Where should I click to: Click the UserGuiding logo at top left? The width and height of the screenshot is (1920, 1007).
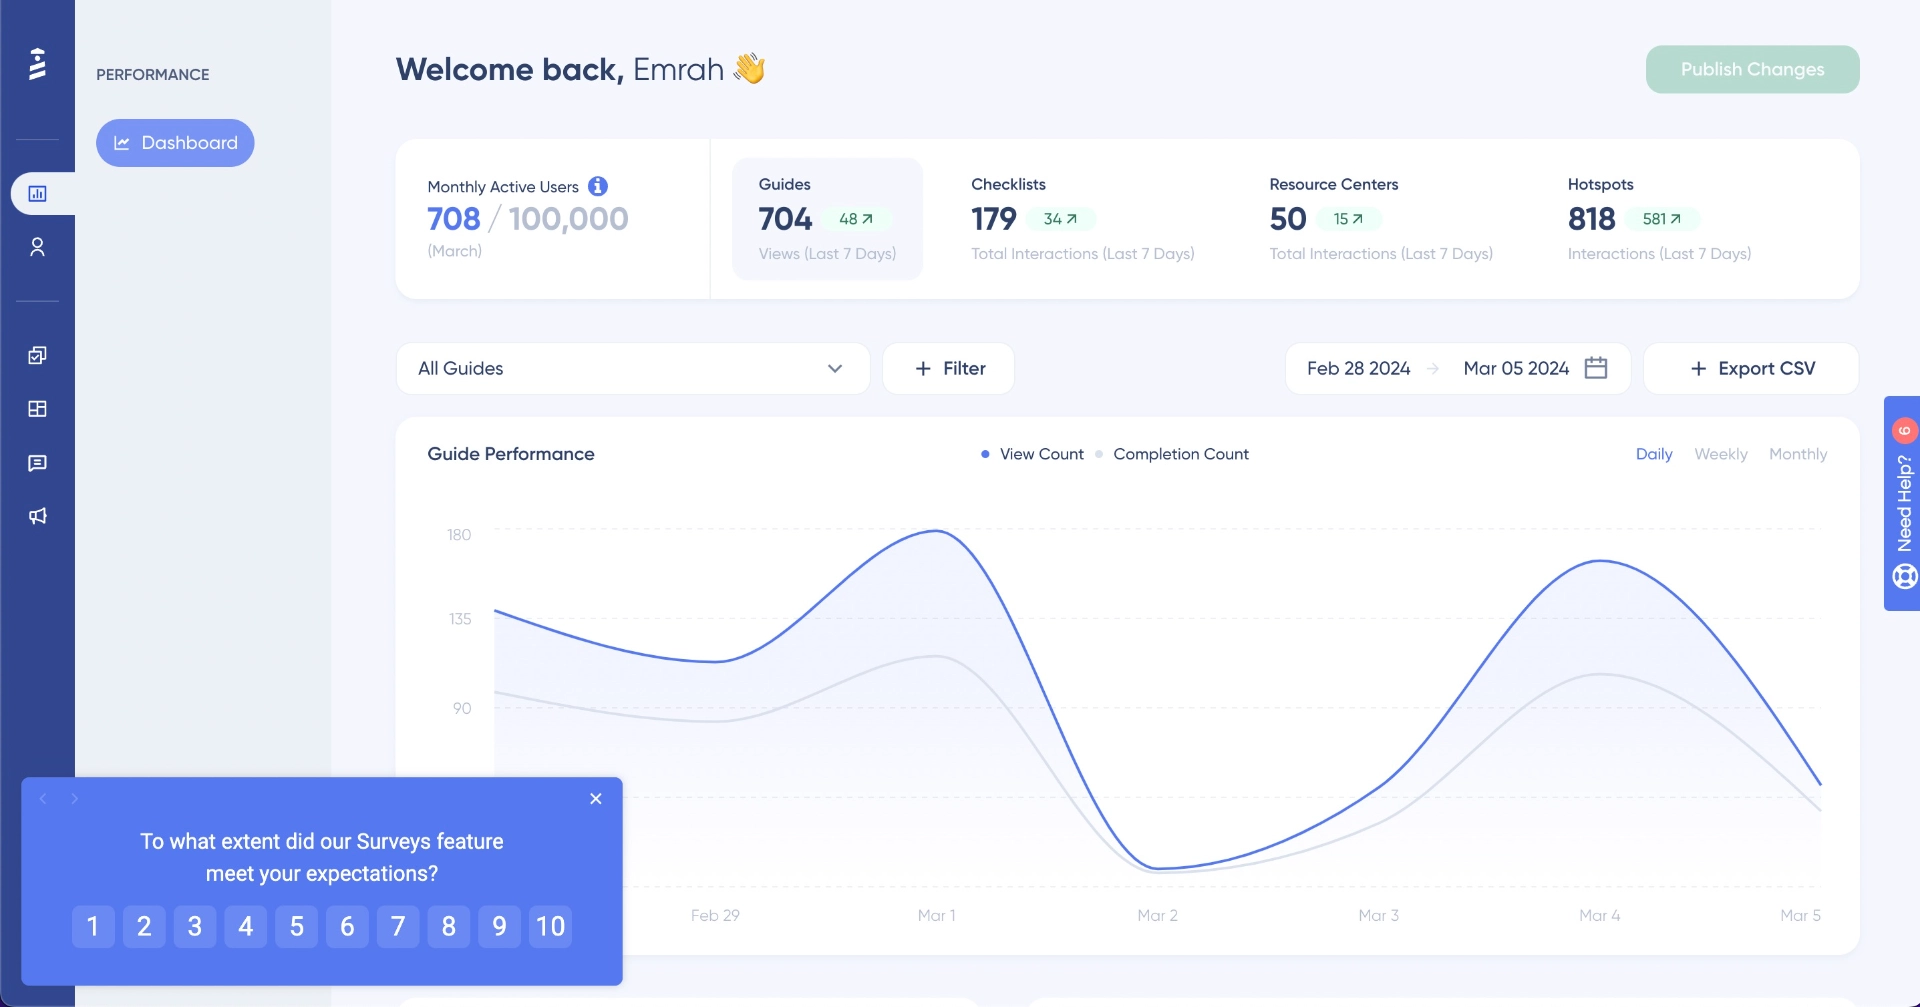pos(38,63)
